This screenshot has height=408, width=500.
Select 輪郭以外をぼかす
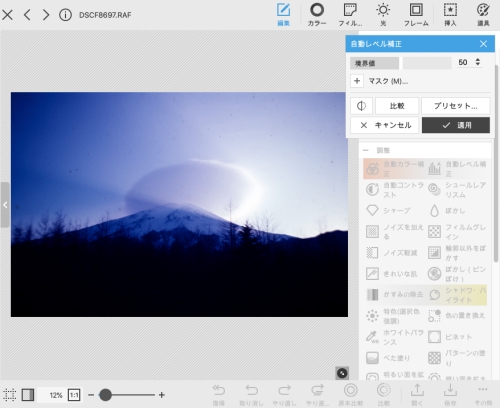pyautogui.click(x=457, y=253)
